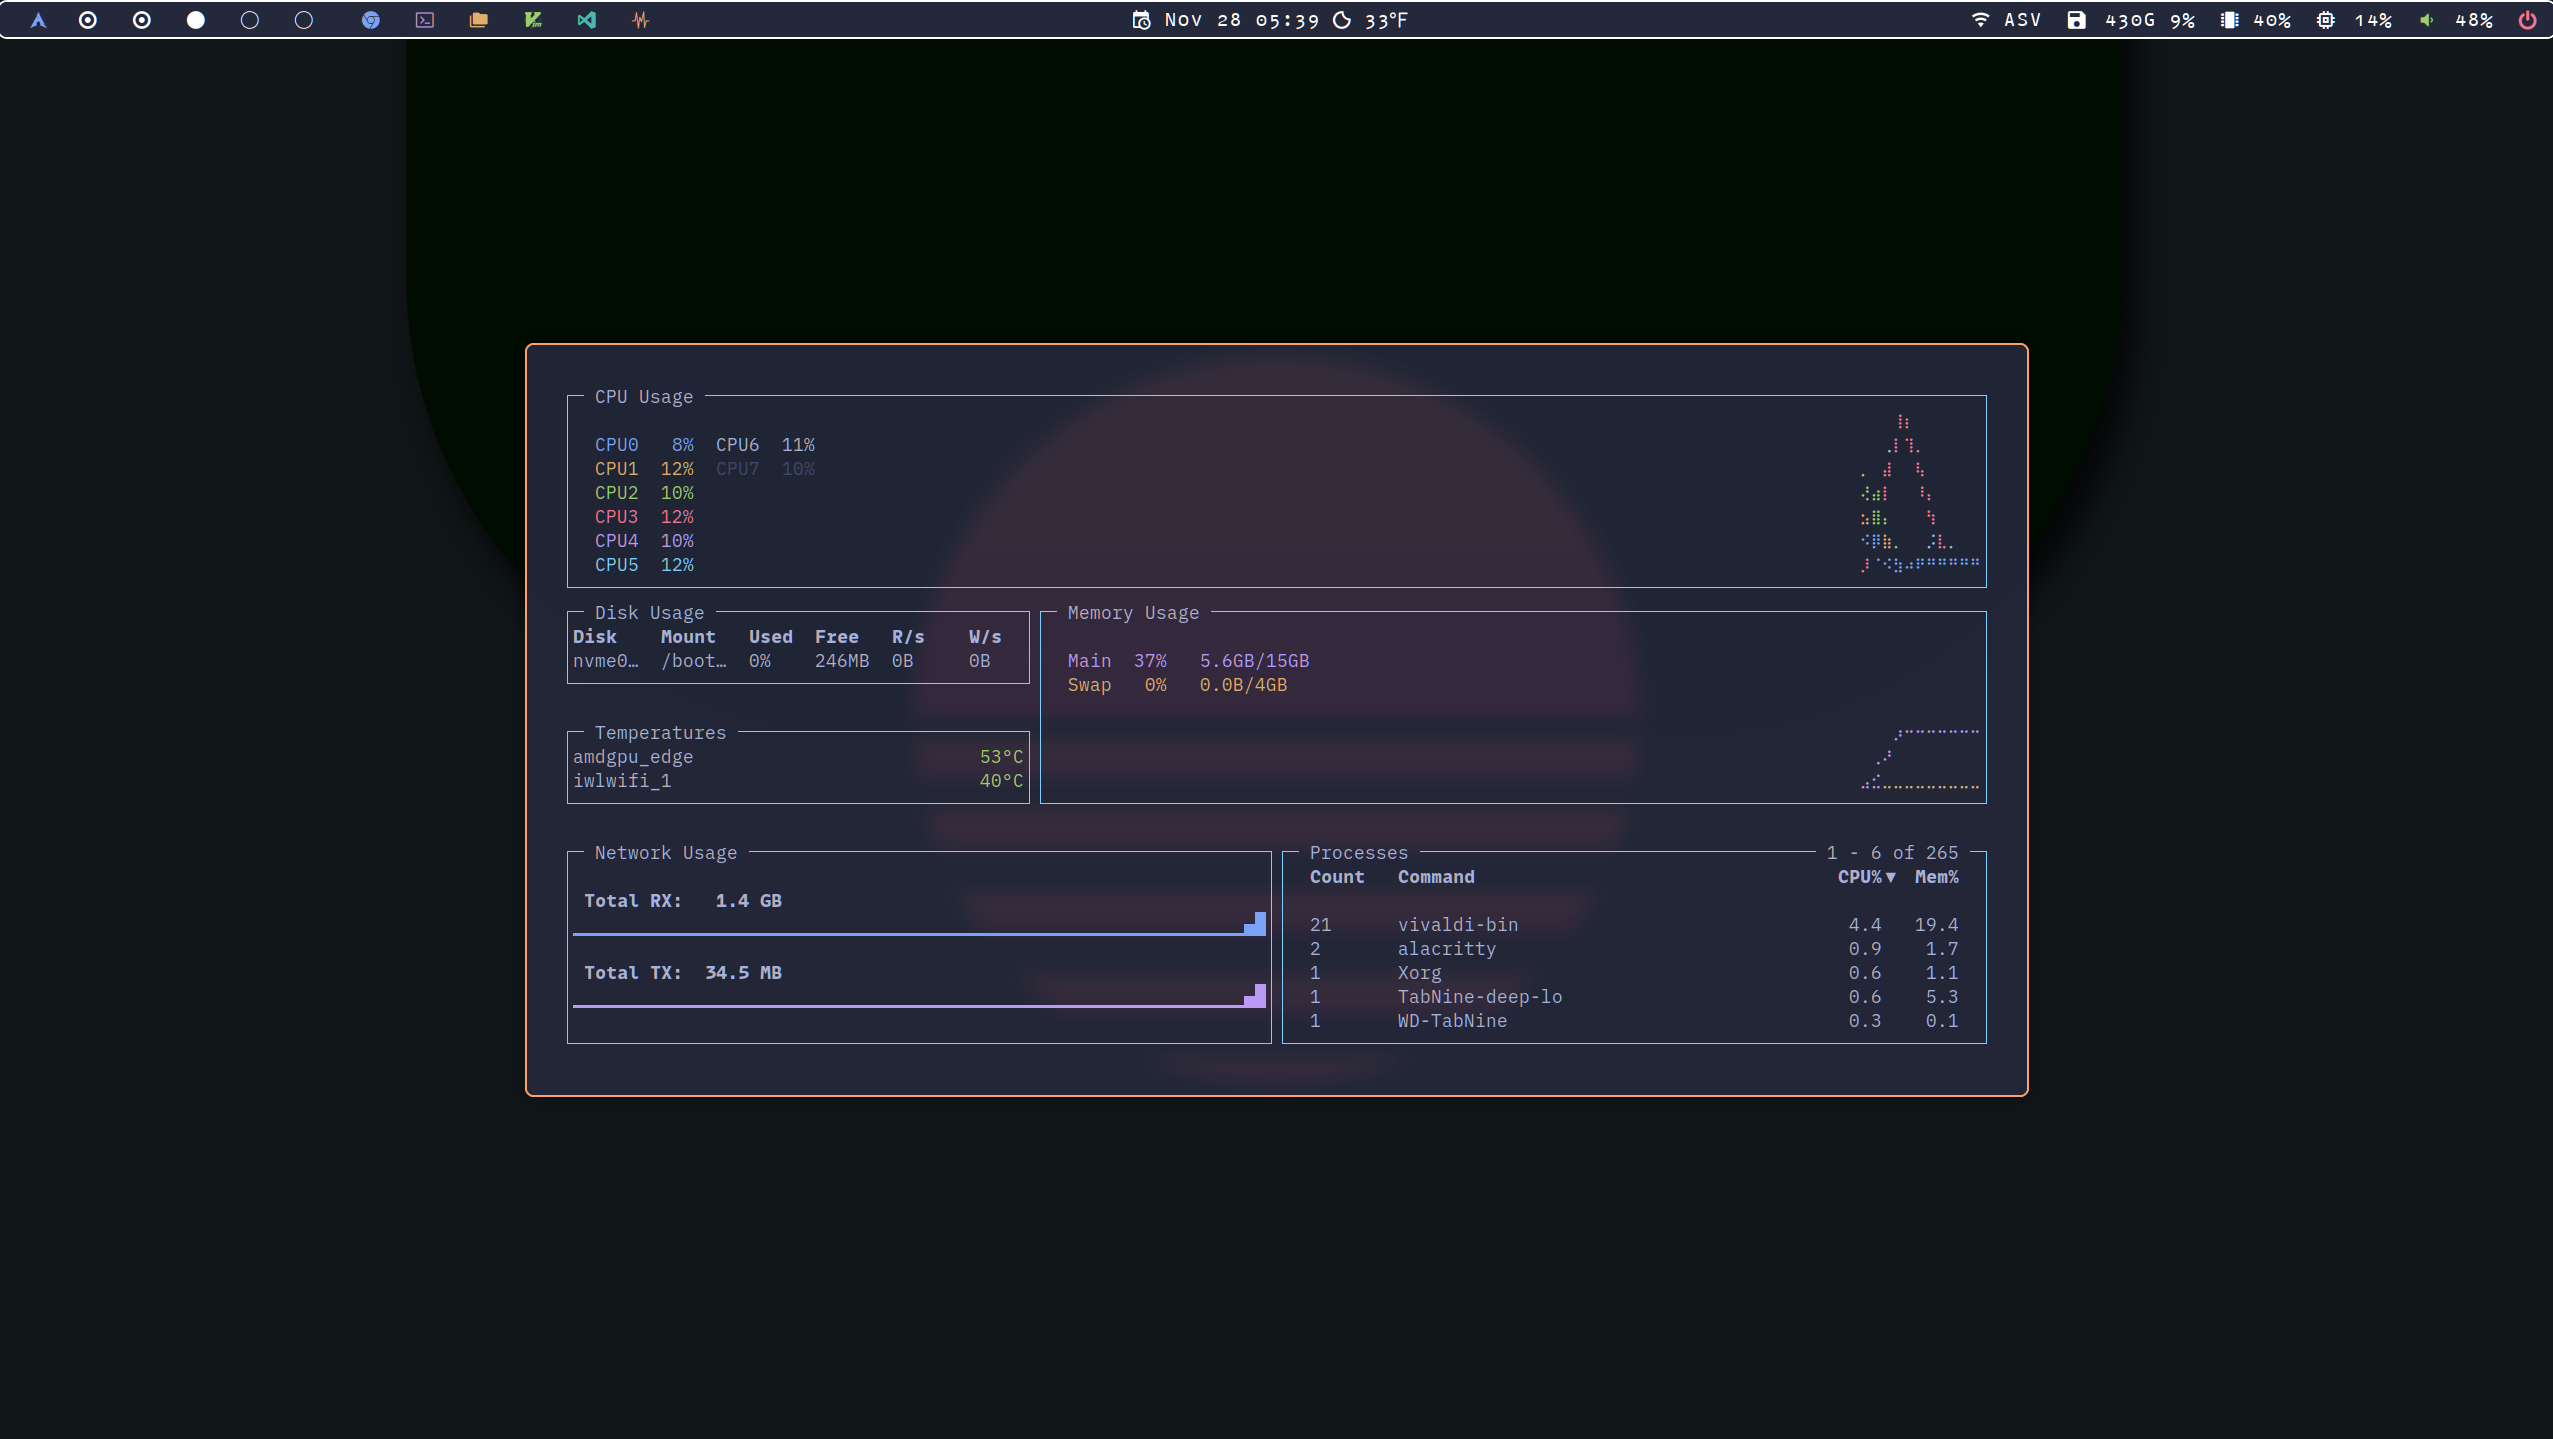Image resolution: width=2553 pixels, height=1439 pixels.
Task: Select the alacritty process row
Action: pyautogui.click(x=1446, y=949)
